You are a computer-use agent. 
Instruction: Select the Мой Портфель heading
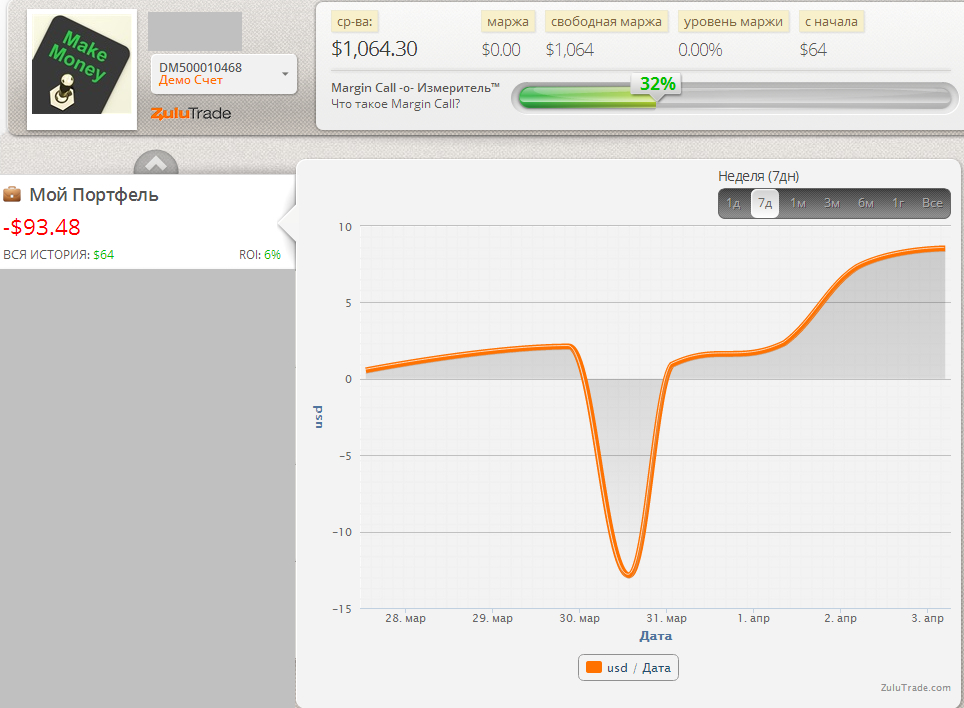pyautogui.click(x=93, y=195)
